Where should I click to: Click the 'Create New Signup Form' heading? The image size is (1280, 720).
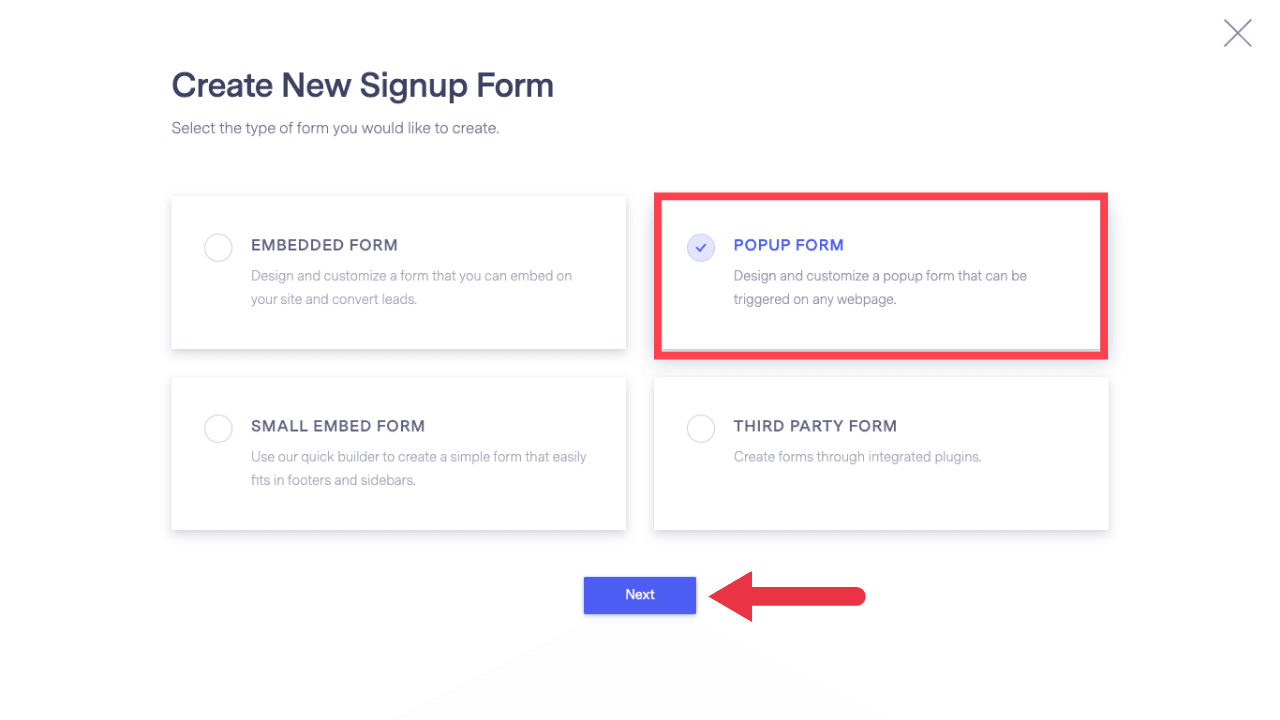[x=362, y=86]
